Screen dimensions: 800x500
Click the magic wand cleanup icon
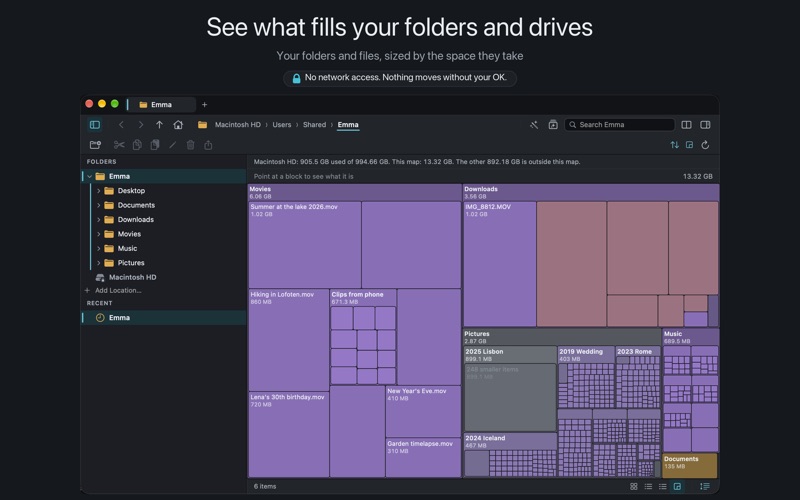534,125
